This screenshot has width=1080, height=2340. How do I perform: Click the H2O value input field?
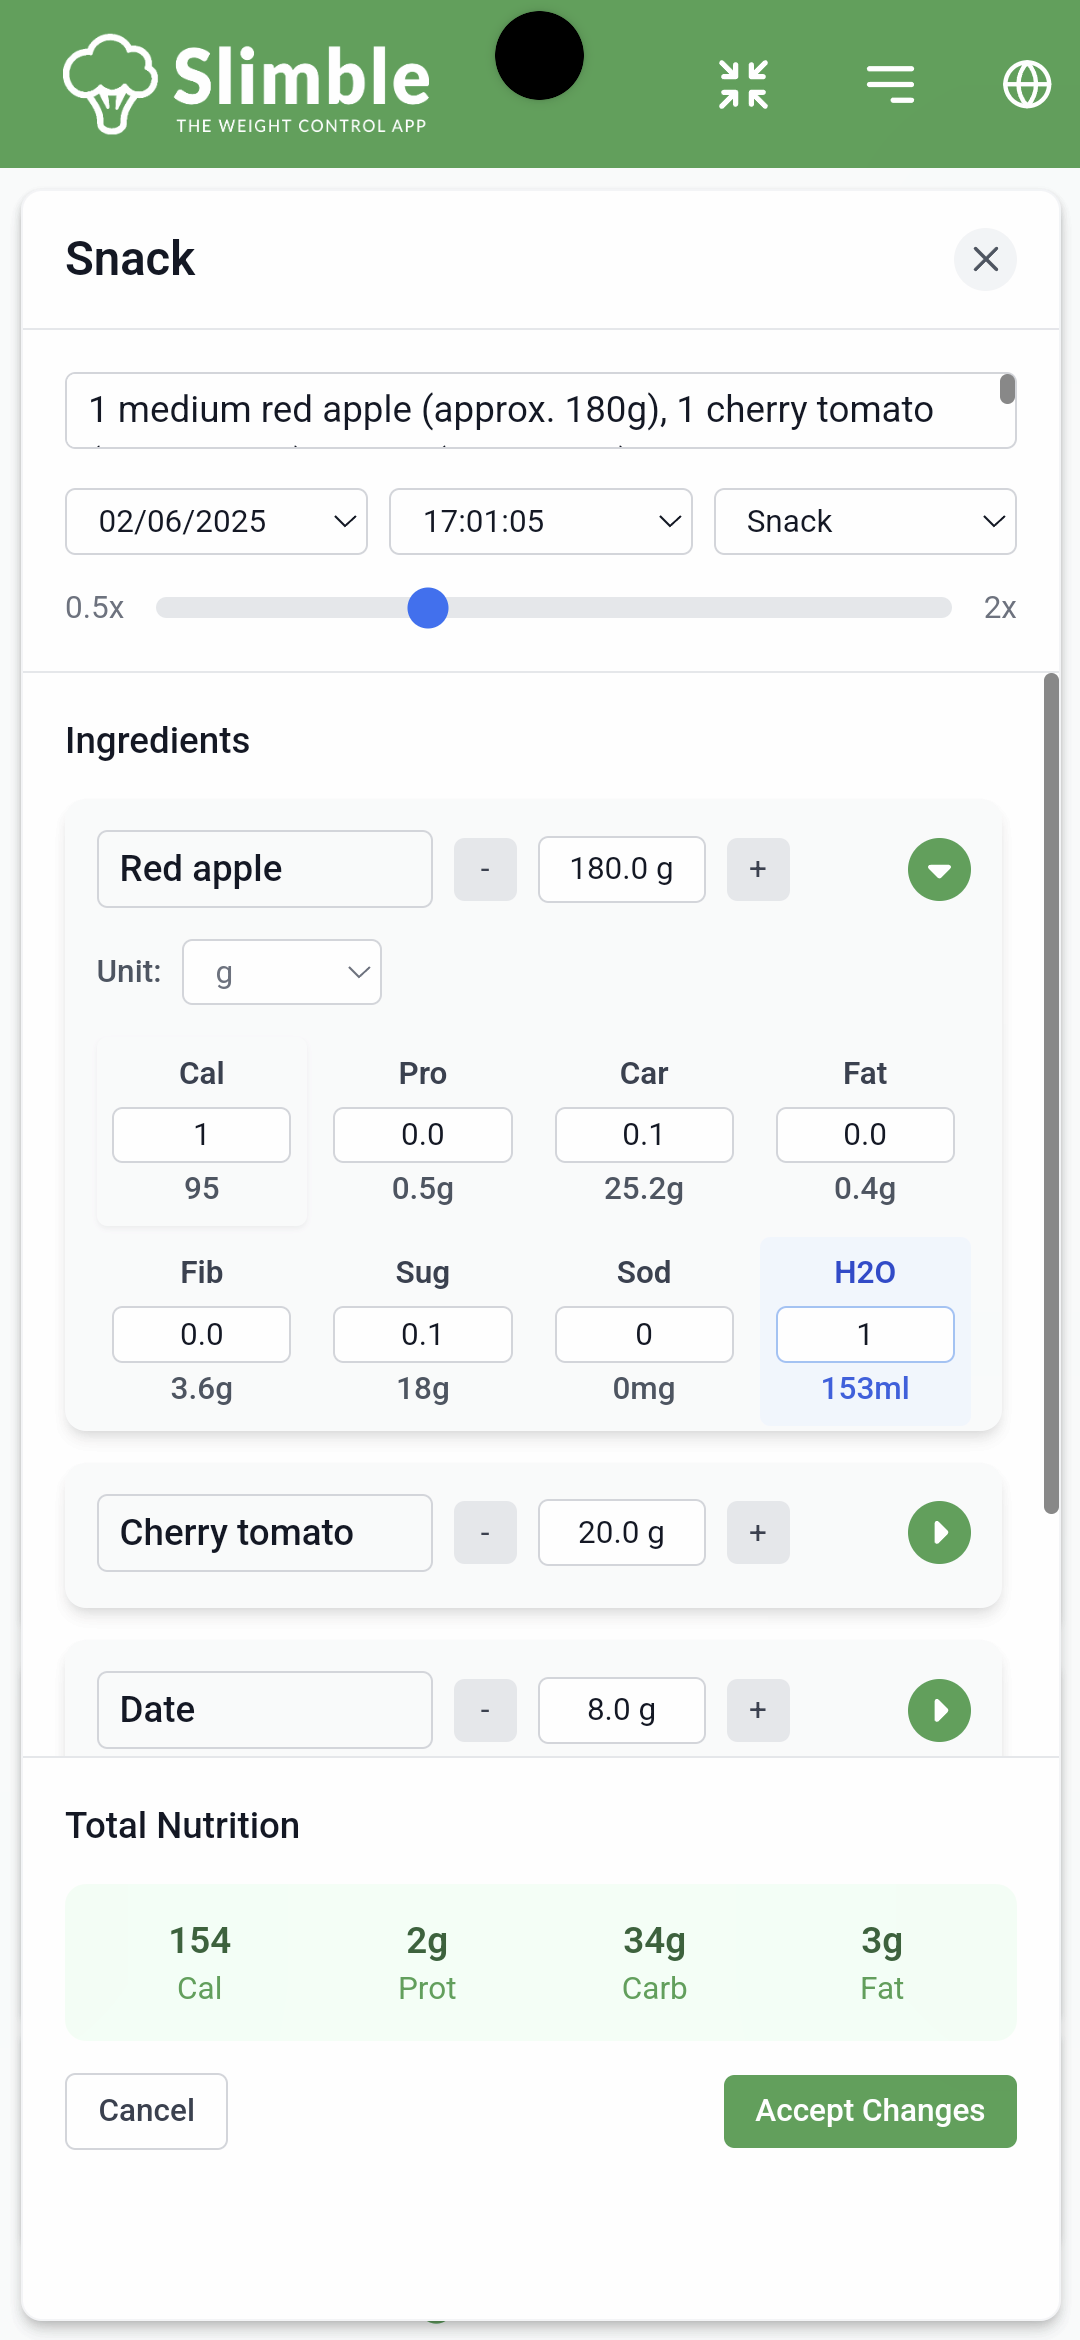click(865, 1334)
